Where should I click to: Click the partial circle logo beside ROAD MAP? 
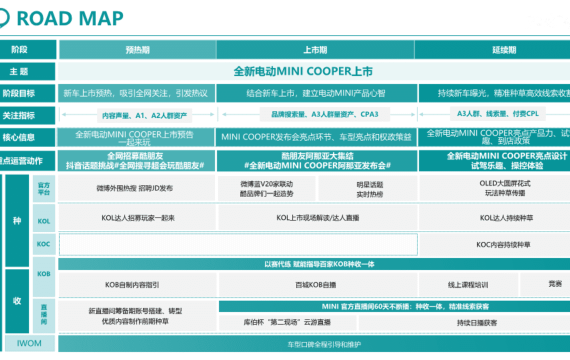pyautogui.click(x=4, y=18)
